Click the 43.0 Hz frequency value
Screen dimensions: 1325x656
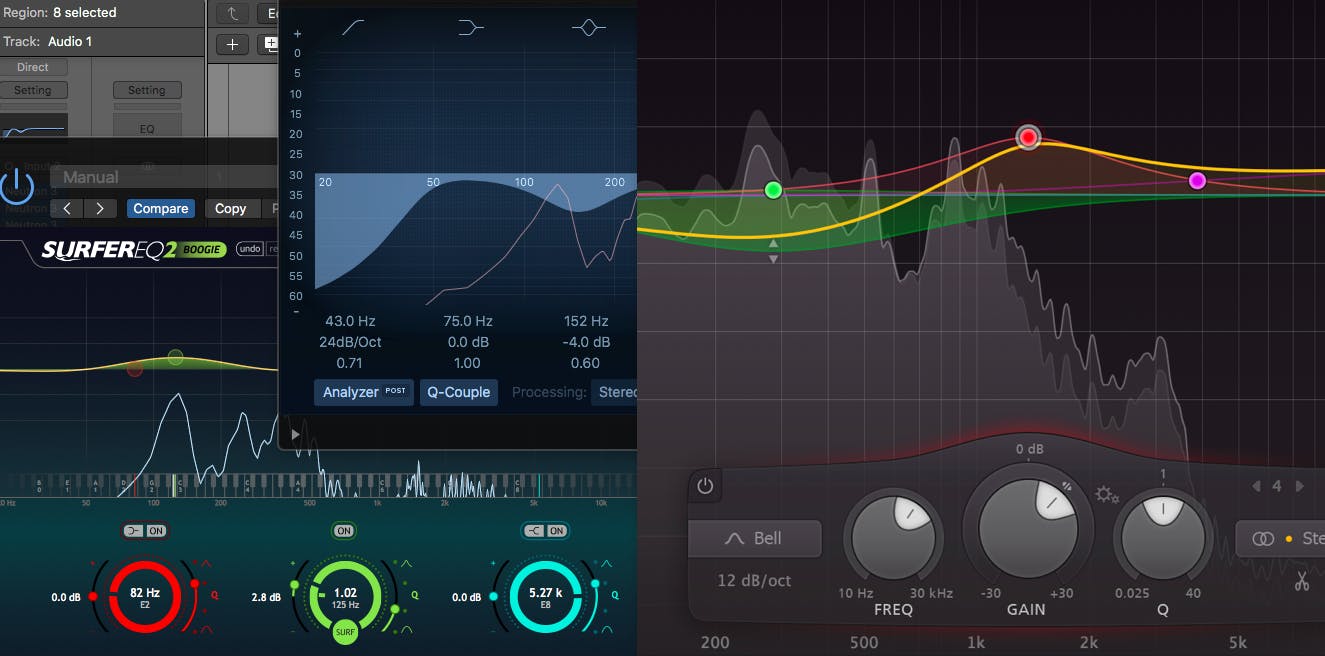(350, 321)
